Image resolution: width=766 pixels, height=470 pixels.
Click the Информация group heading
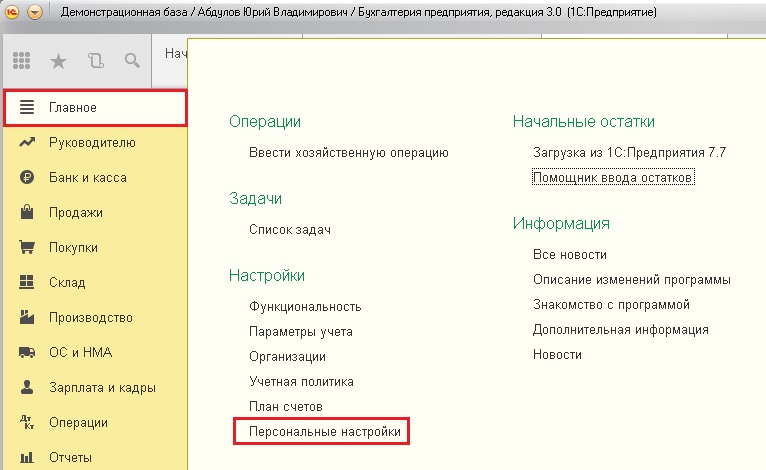coord(561,224)
